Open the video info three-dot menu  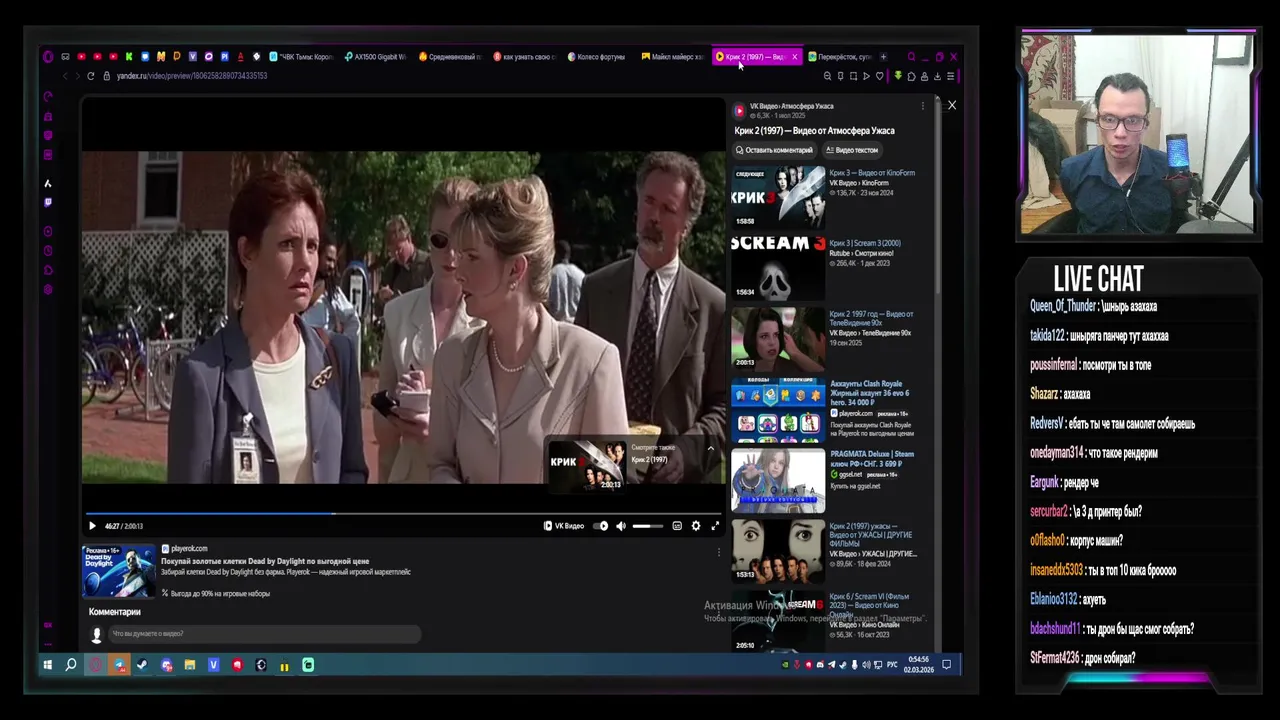(x=922, y=106)
